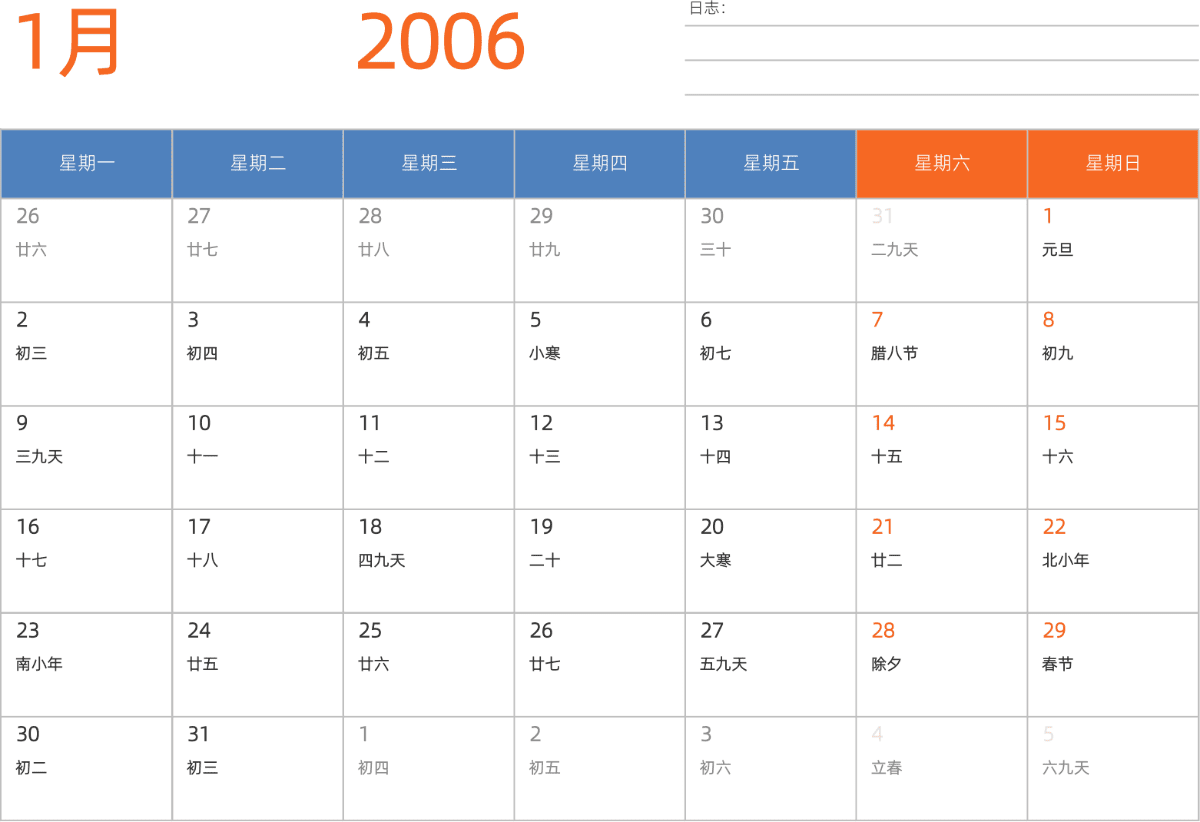Viewport: 1200px width, 822px height.
Task: Select the orange 星期六 header
Action: [942, 164]
